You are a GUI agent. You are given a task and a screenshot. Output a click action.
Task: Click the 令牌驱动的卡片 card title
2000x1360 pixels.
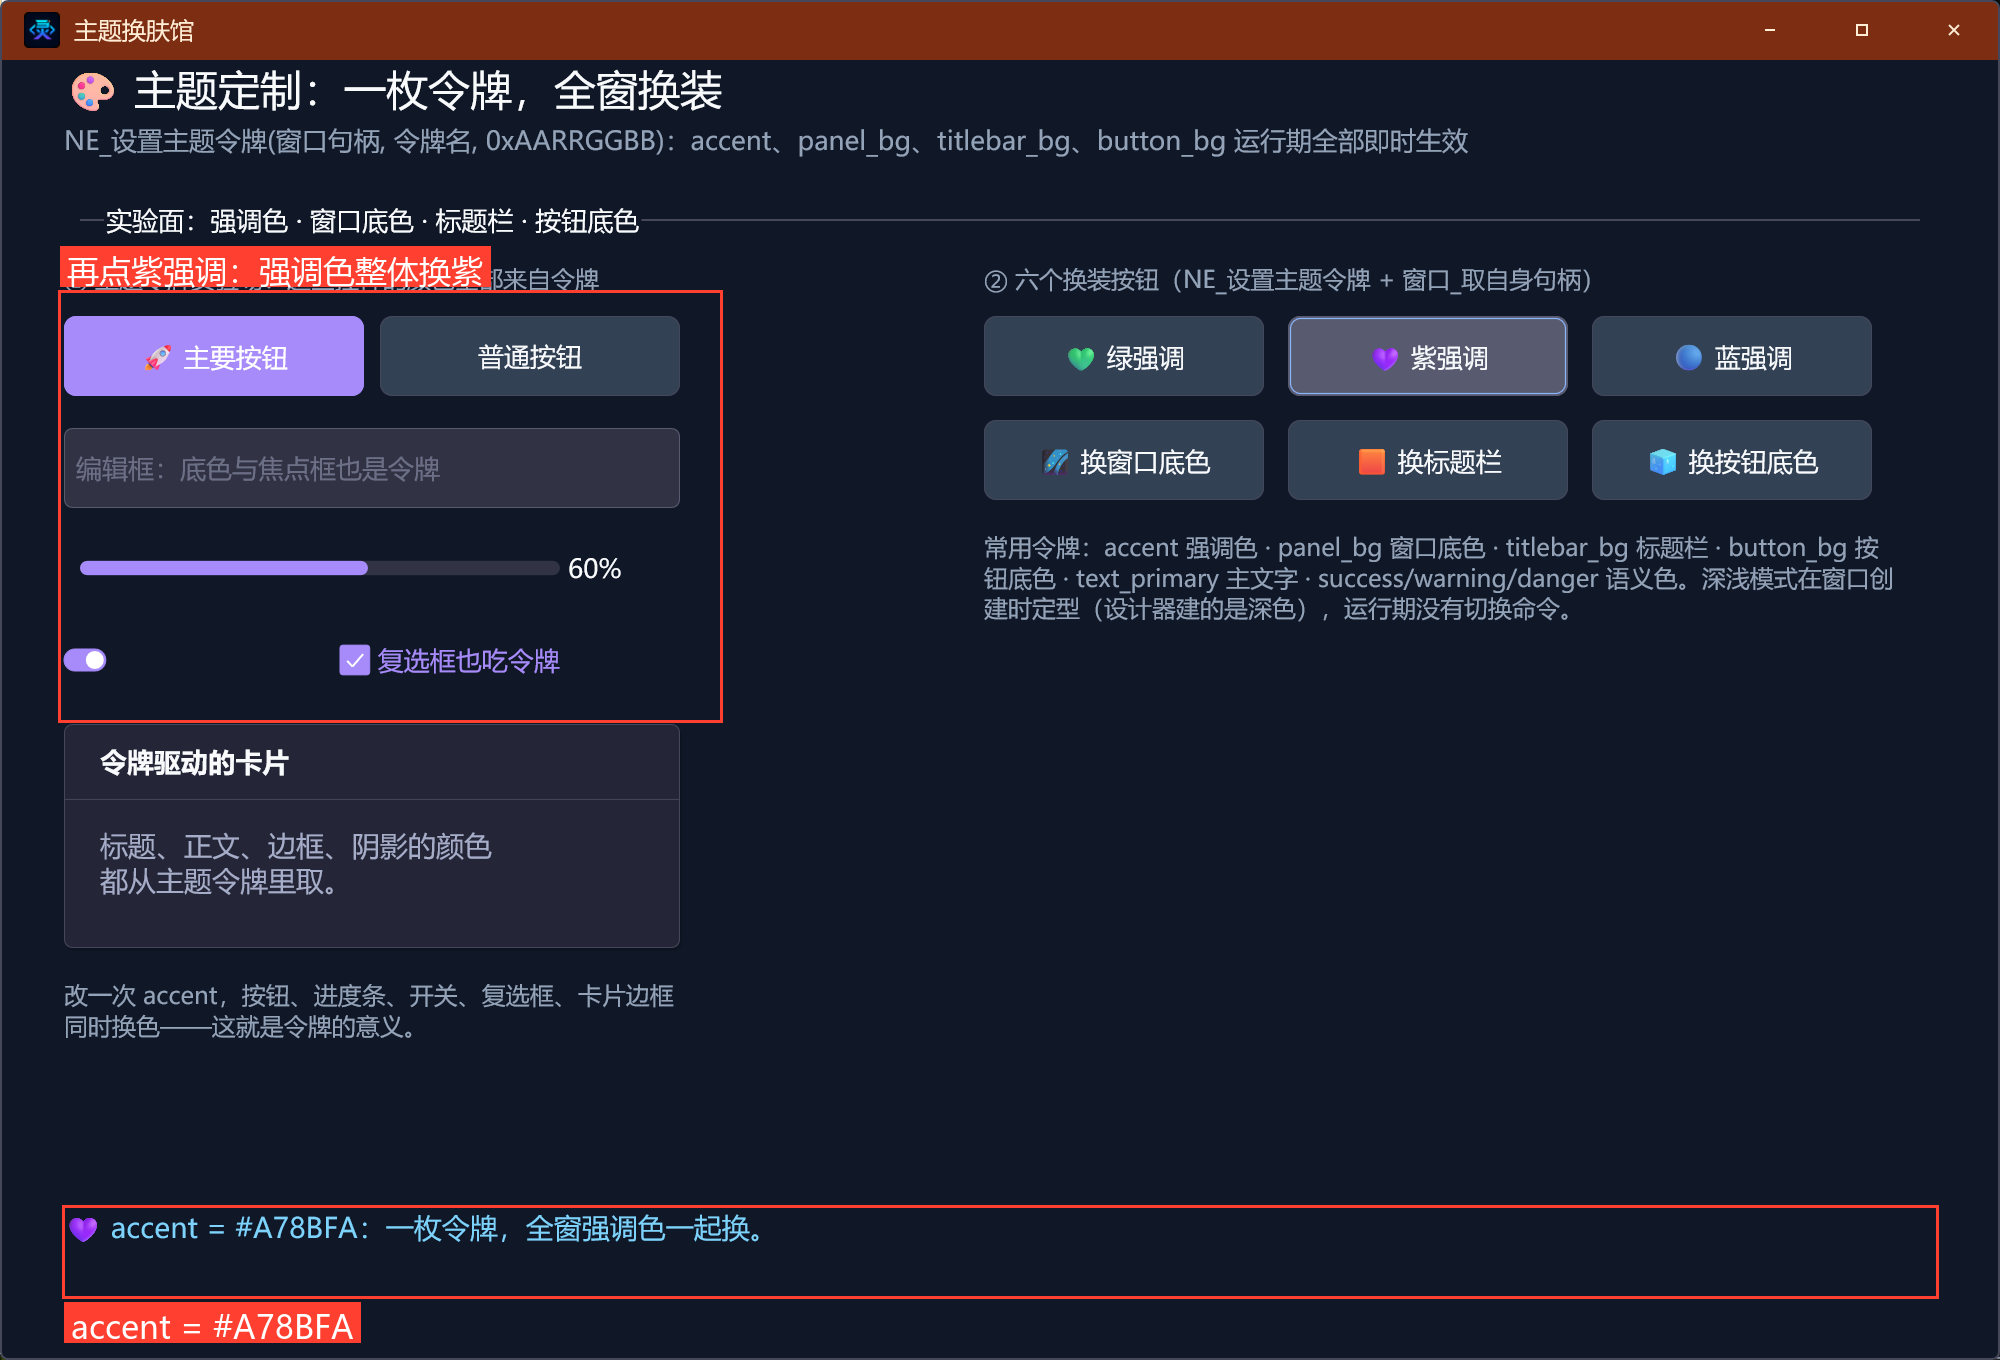(194, 763)
